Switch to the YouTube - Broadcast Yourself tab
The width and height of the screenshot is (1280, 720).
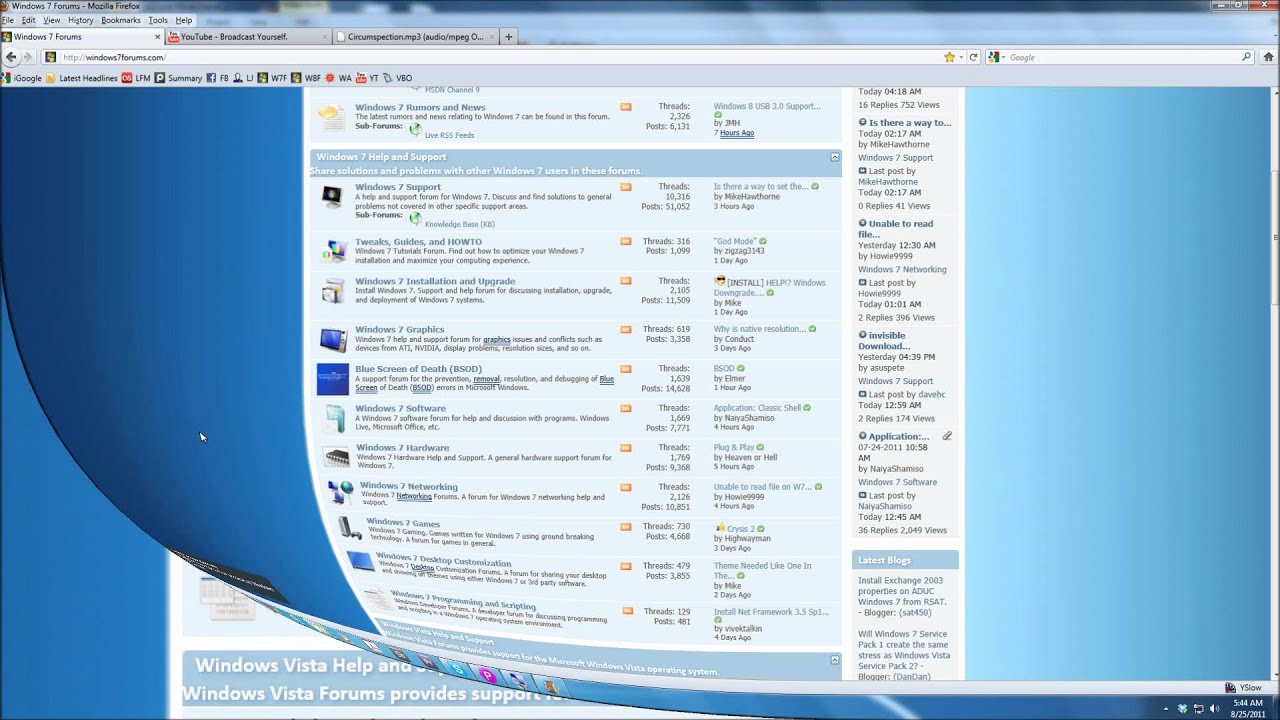248,37
